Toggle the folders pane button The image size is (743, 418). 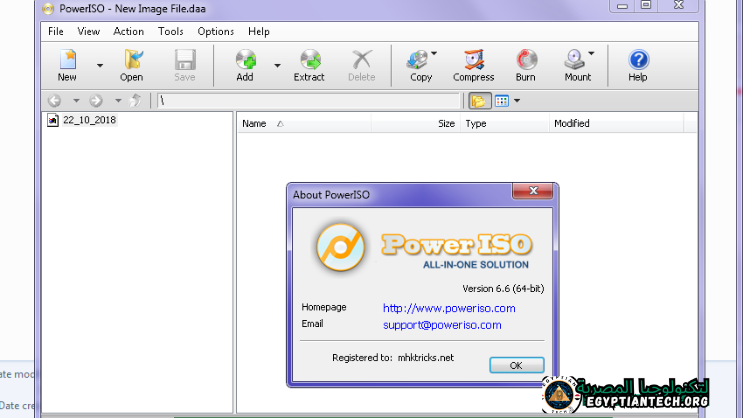tap(479, 100)
